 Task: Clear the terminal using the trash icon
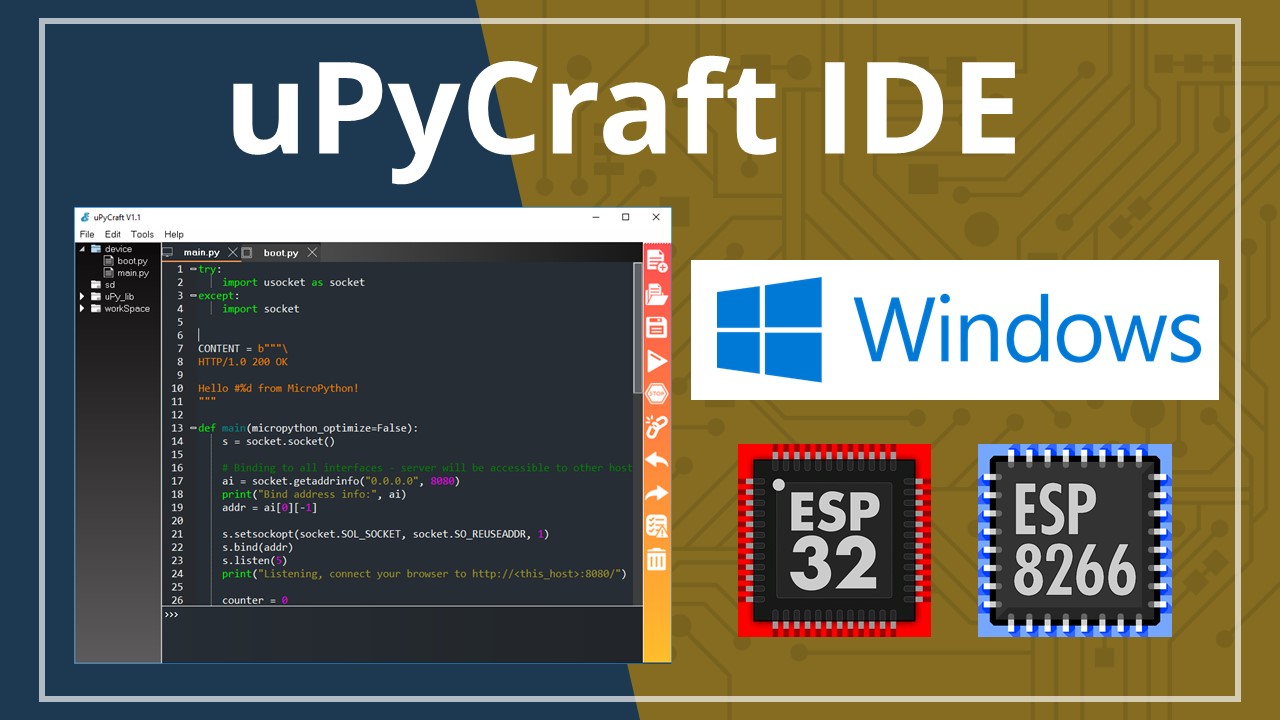click(x=655, y=560)
